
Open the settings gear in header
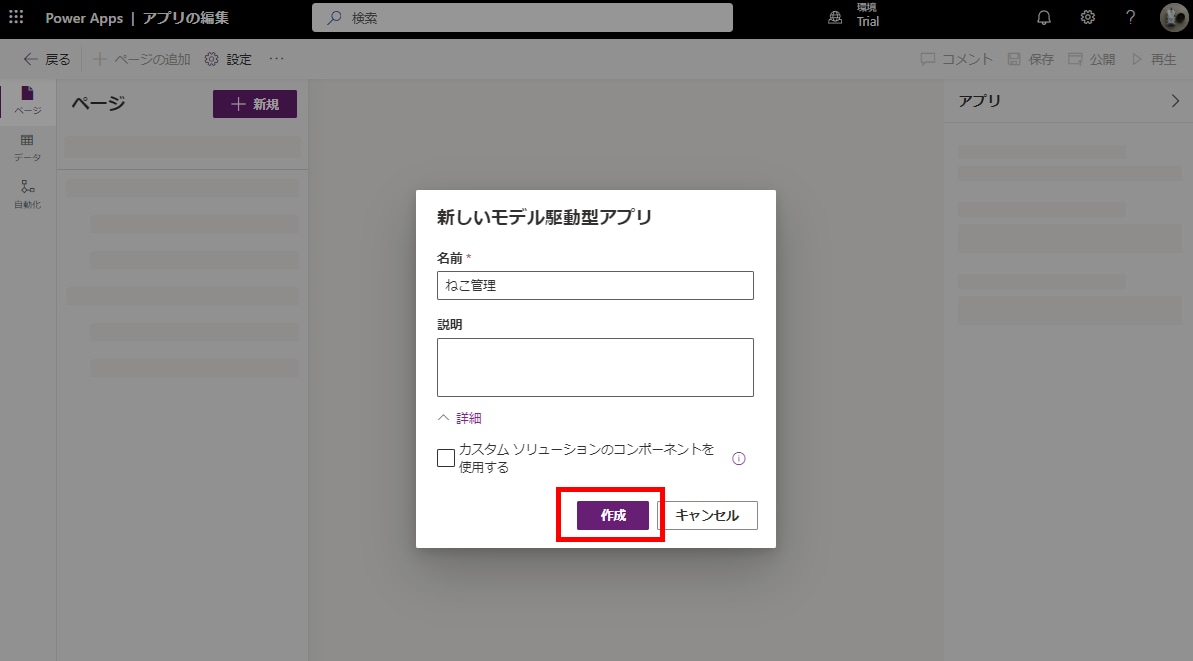tap(1087, 17)
